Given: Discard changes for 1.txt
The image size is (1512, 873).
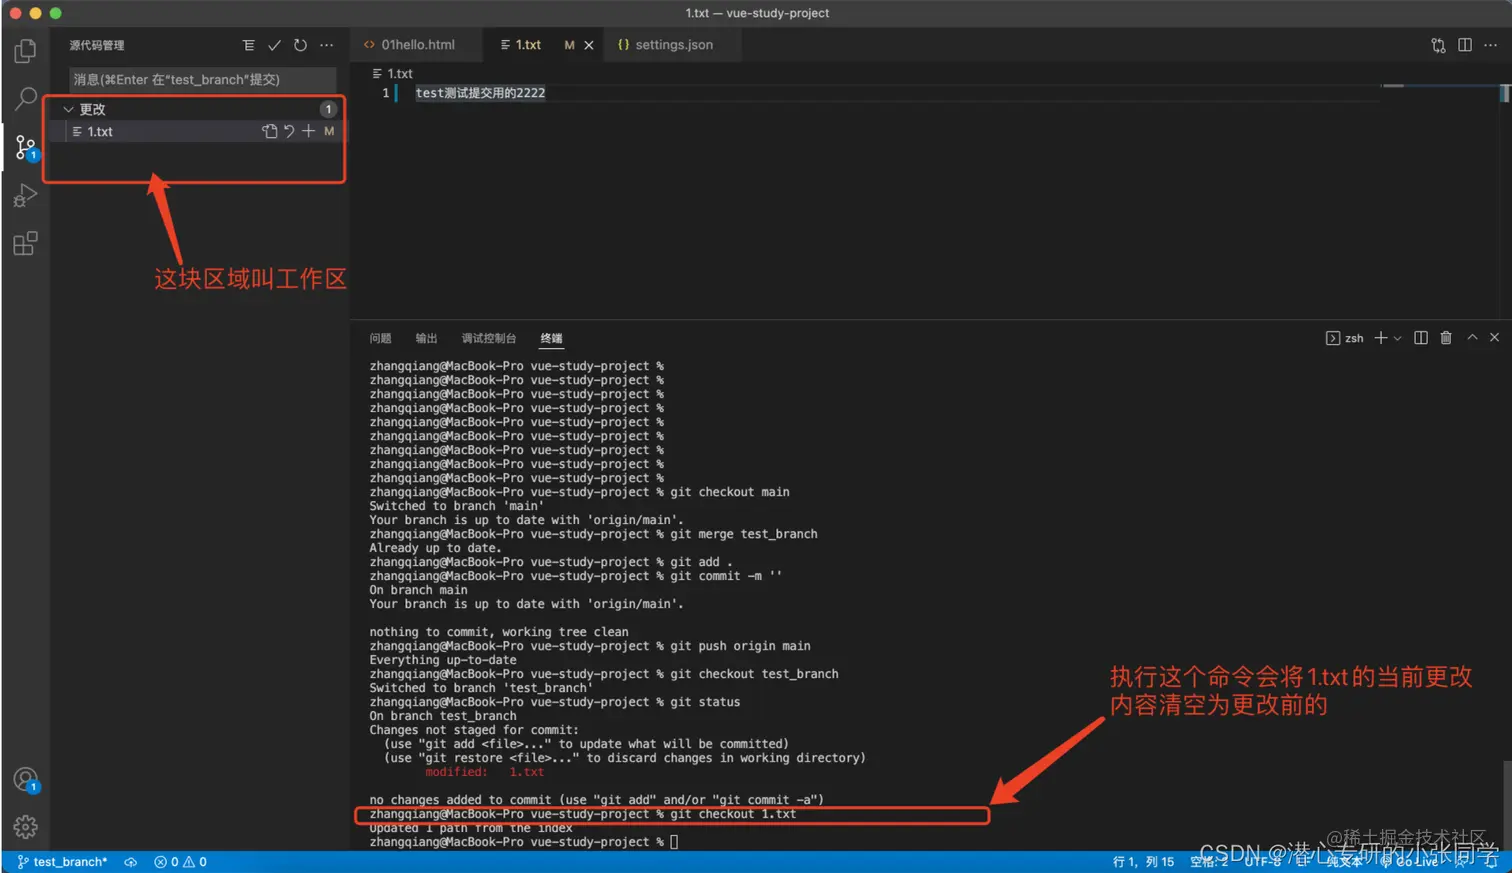Looking at the screenshot, I should tap(289, 131).
